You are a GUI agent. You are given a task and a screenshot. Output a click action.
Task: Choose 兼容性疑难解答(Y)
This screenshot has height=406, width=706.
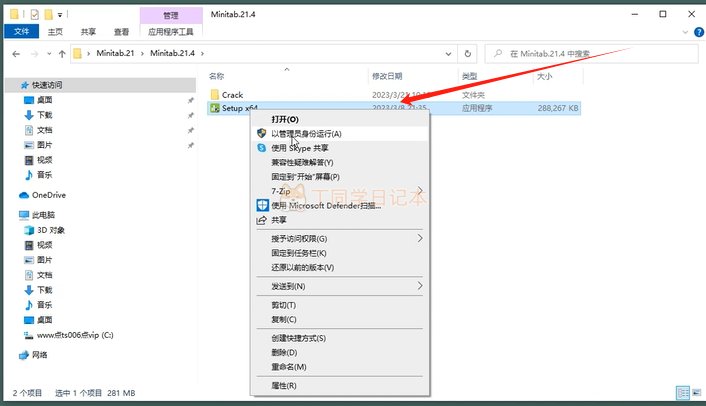[x=339, y=162]
